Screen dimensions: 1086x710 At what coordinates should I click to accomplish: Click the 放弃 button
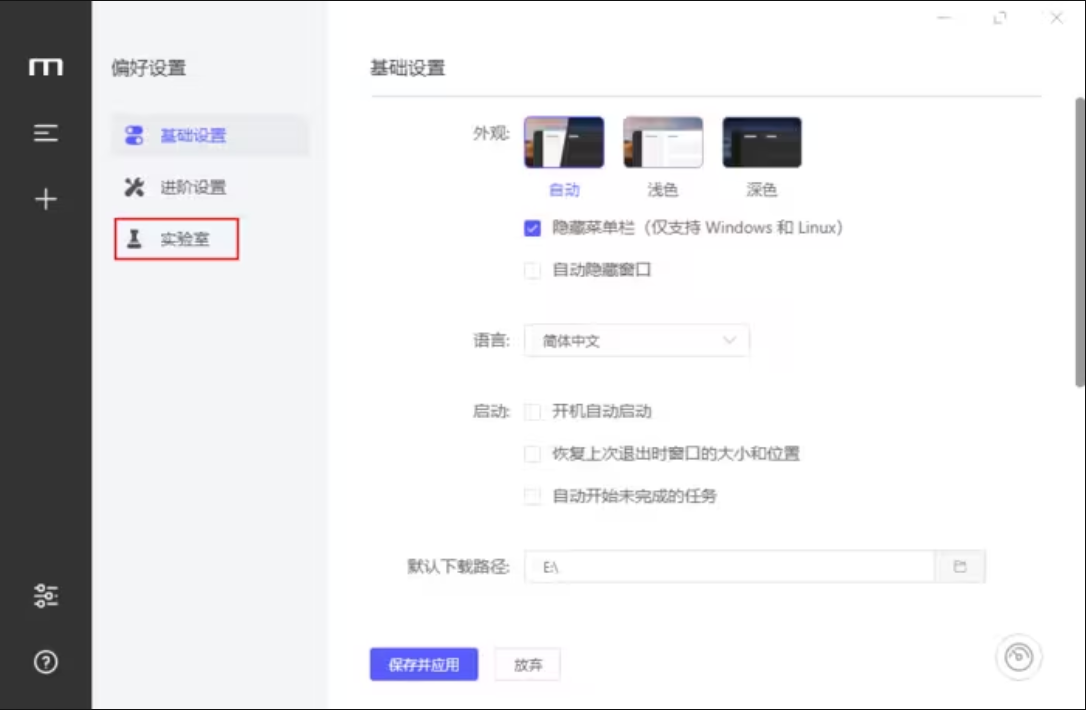528,664
